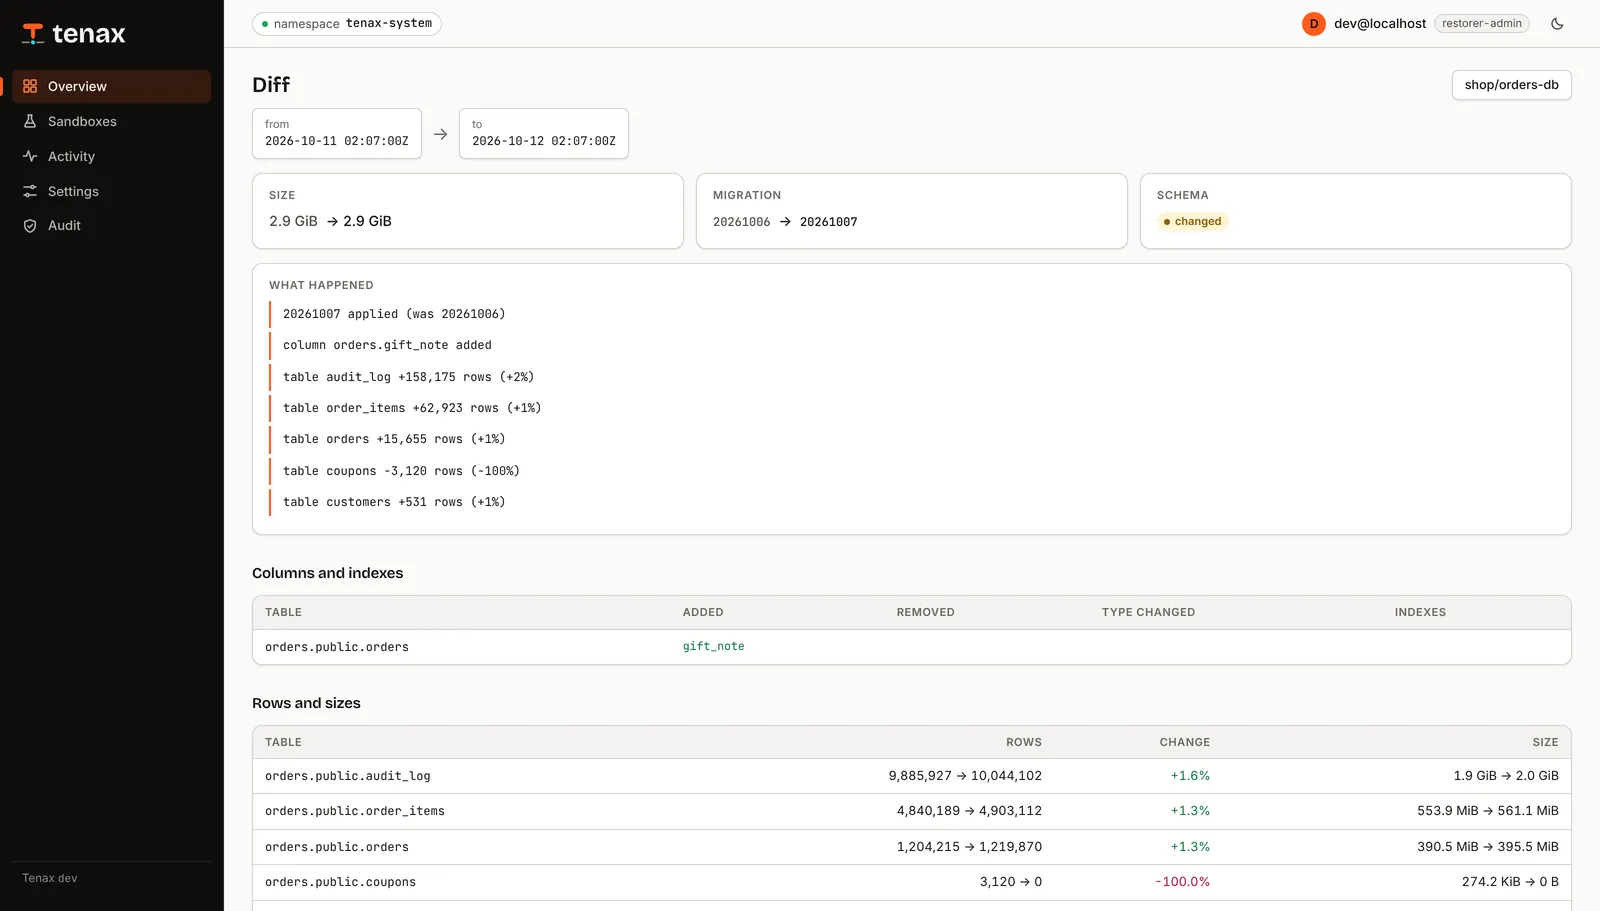The width and height of the screenshot is (1600, 911).
Task: Select the added column gift_note
Action: 714,647
